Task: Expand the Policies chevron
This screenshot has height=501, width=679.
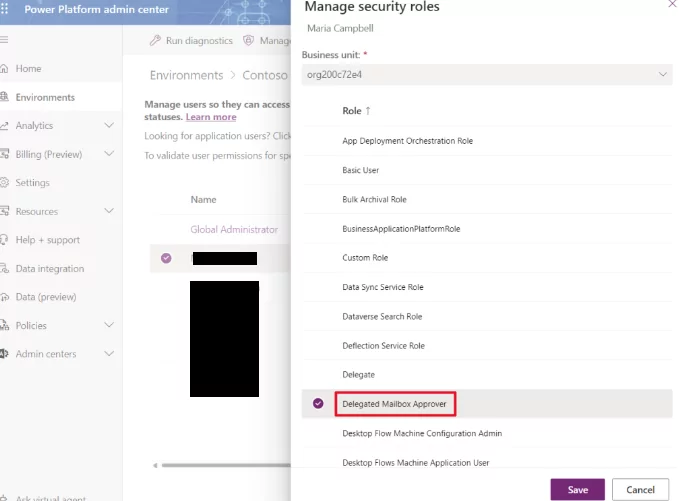Action: [x=109, y=325]
